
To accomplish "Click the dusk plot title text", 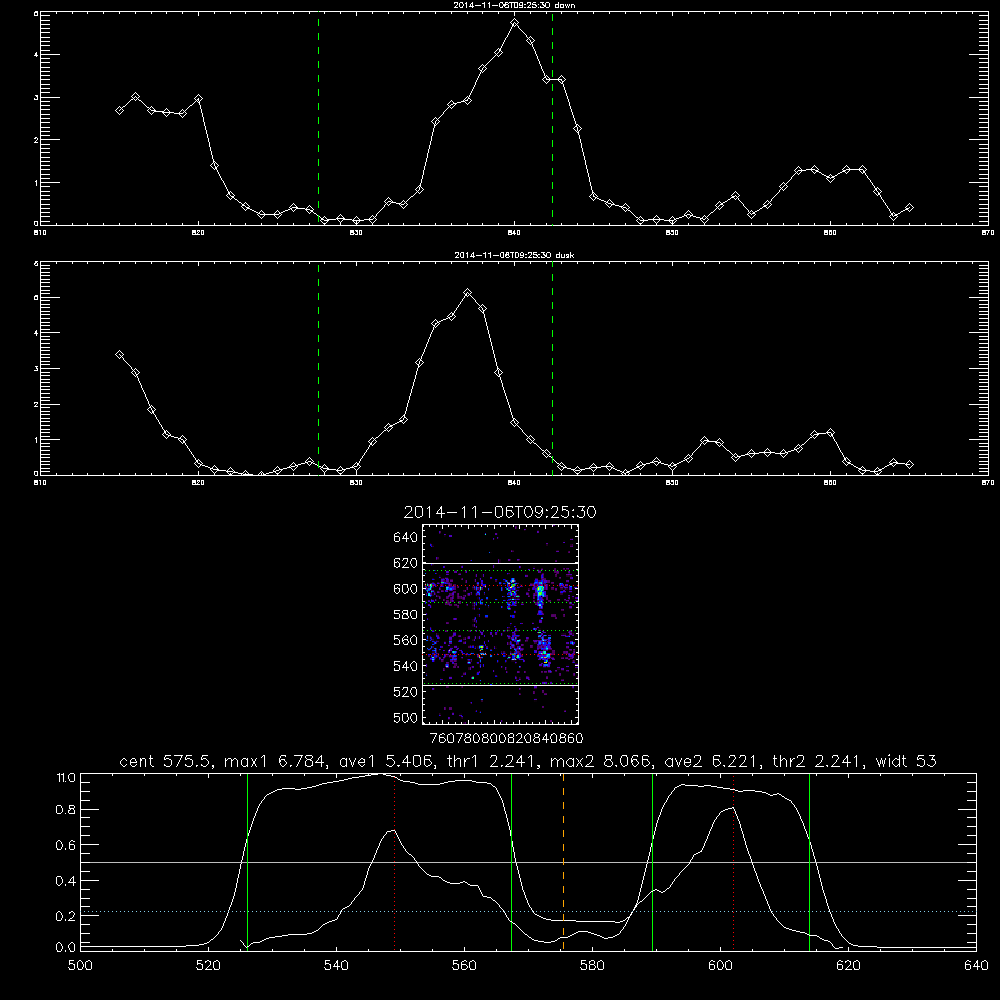I will pos(514,255).
